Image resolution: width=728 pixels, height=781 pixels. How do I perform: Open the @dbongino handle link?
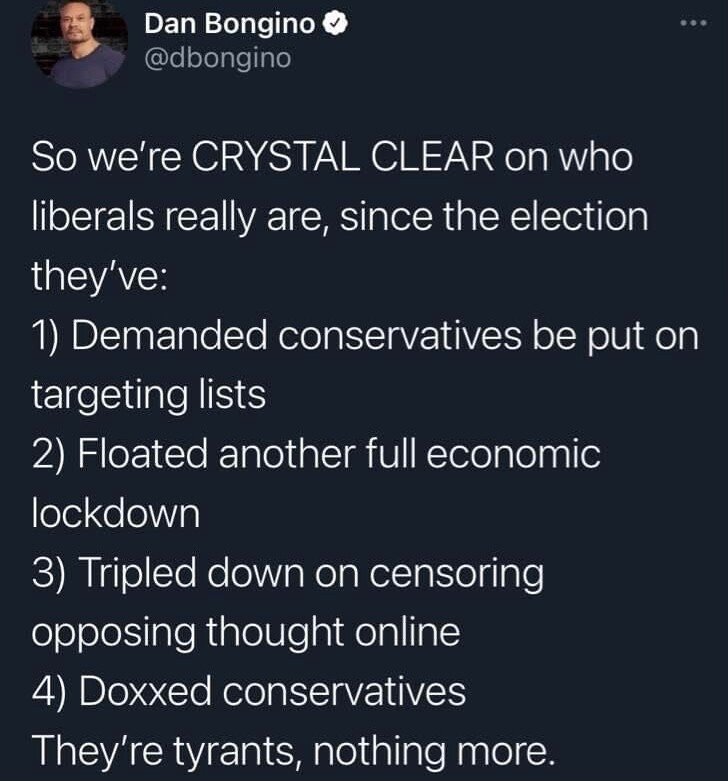click(219, 58)
